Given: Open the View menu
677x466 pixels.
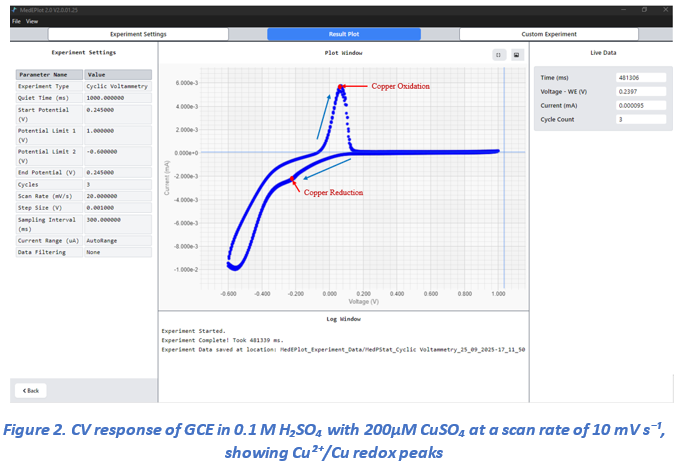Looking at the screenshot, I should tap(32, 20).
